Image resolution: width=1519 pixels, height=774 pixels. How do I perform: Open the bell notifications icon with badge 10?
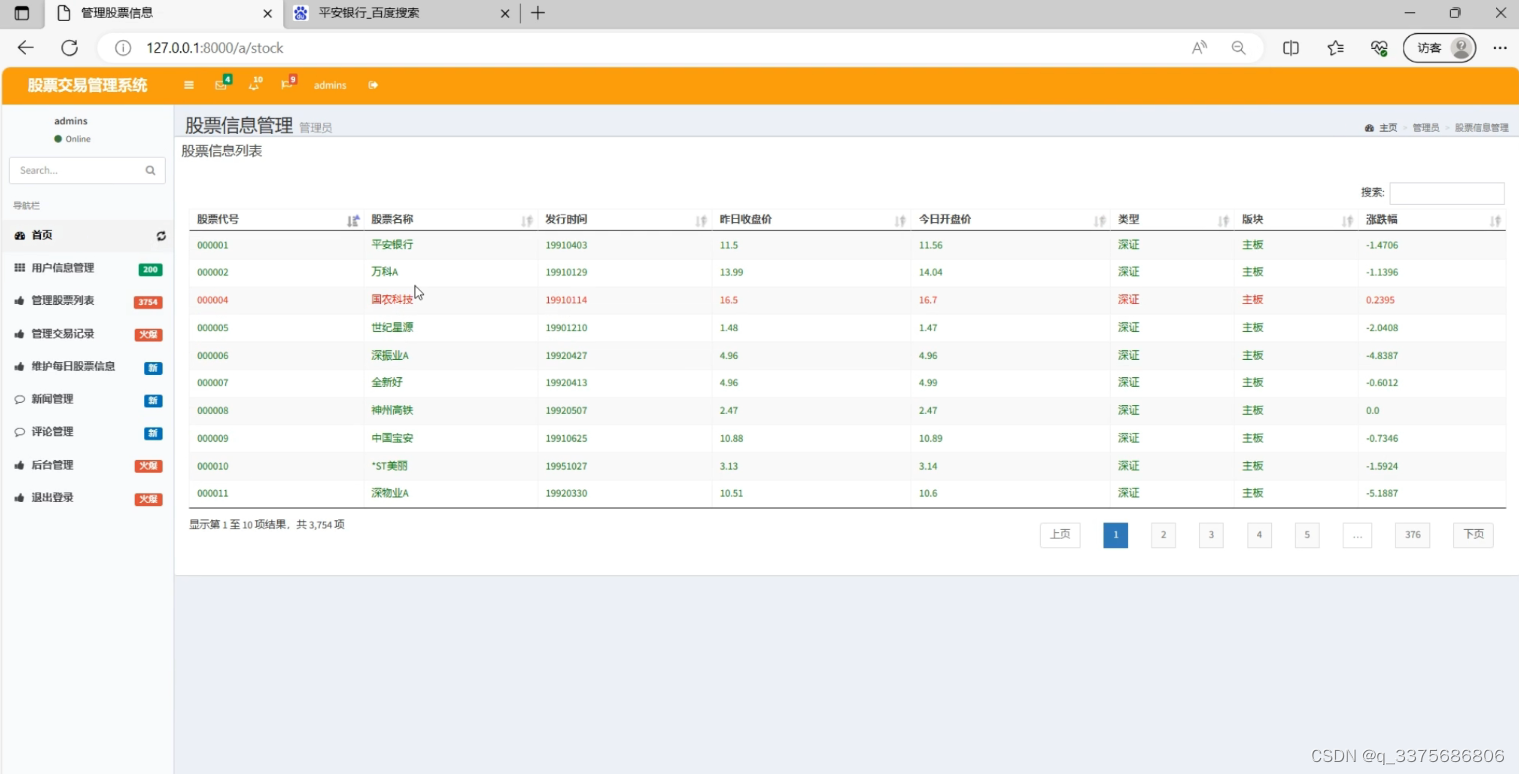point(254,85)
